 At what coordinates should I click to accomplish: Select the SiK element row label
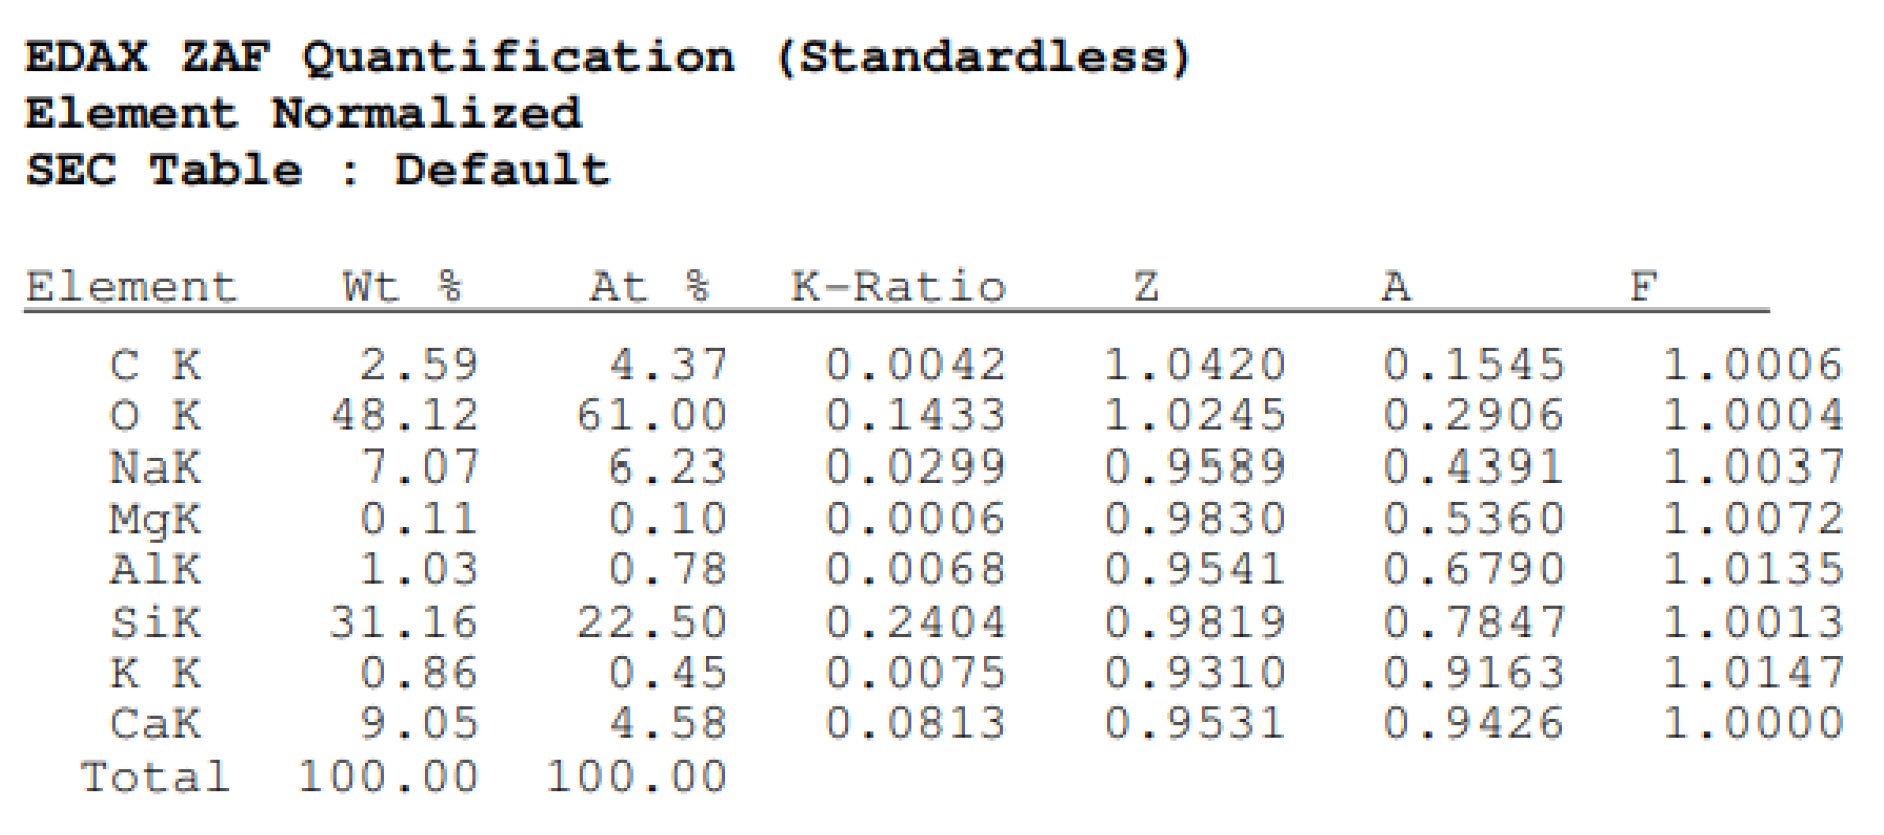coord(155,622)
